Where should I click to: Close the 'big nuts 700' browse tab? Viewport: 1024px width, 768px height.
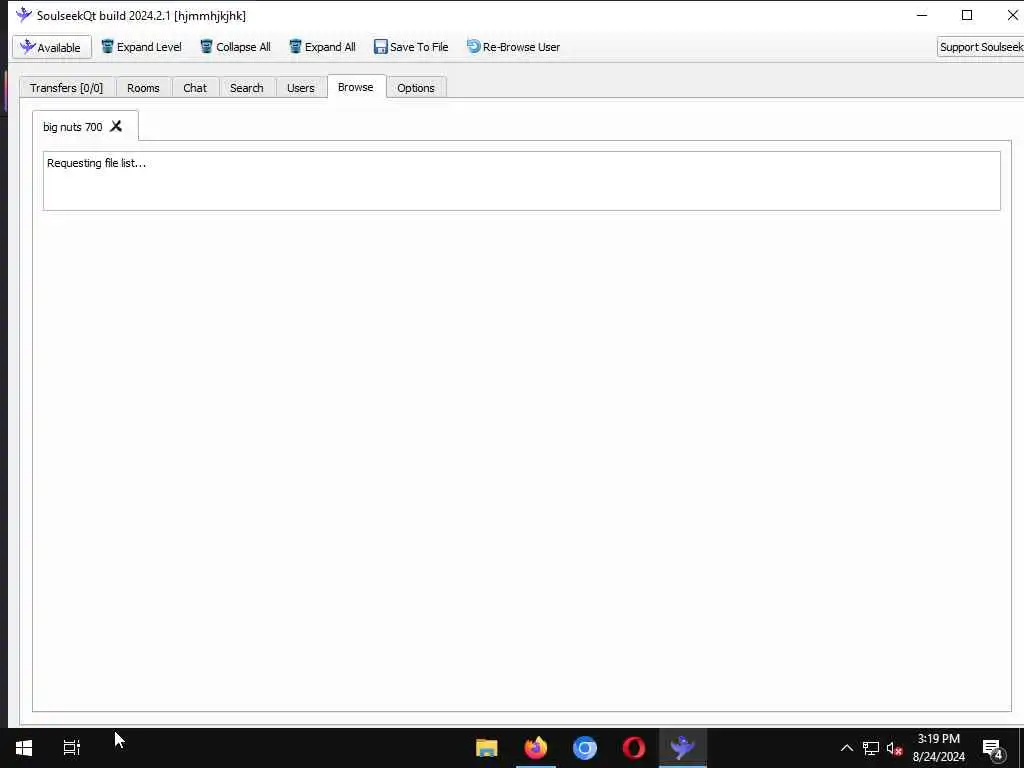(116, 126)
